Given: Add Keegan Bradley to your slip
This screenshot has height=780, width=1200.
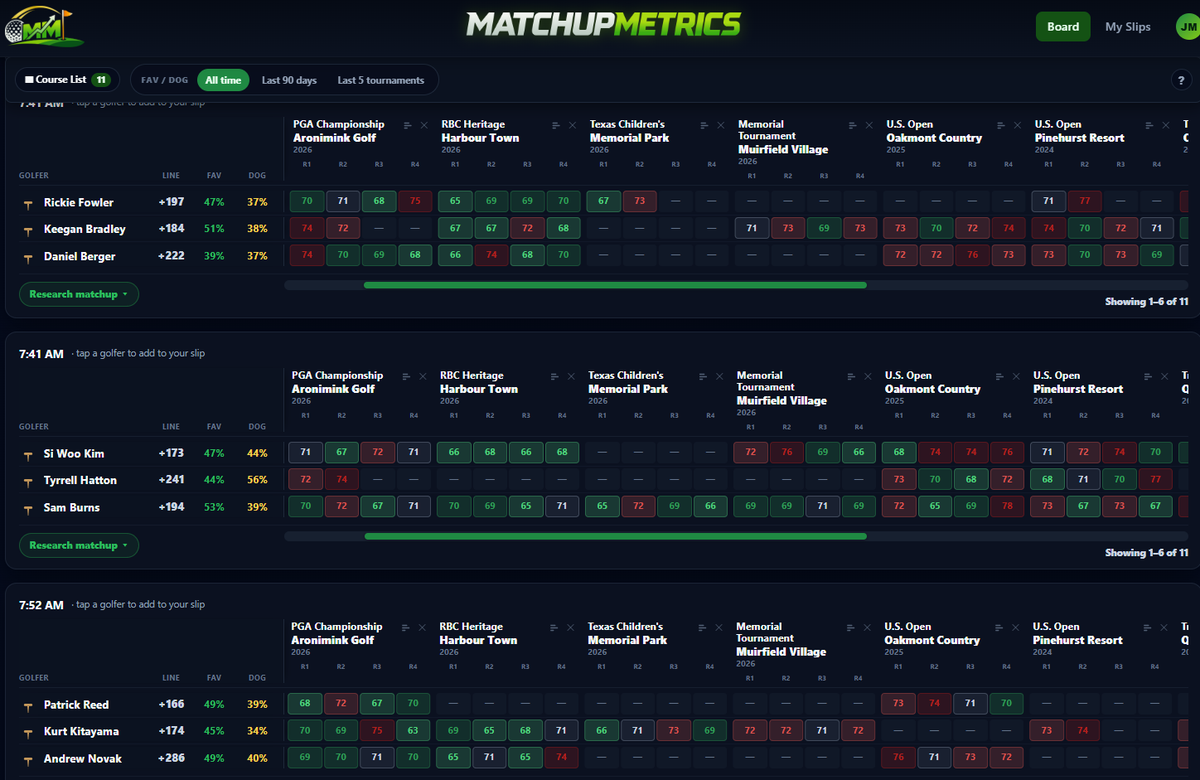Looking at the screenshot, I should (85, 230).
